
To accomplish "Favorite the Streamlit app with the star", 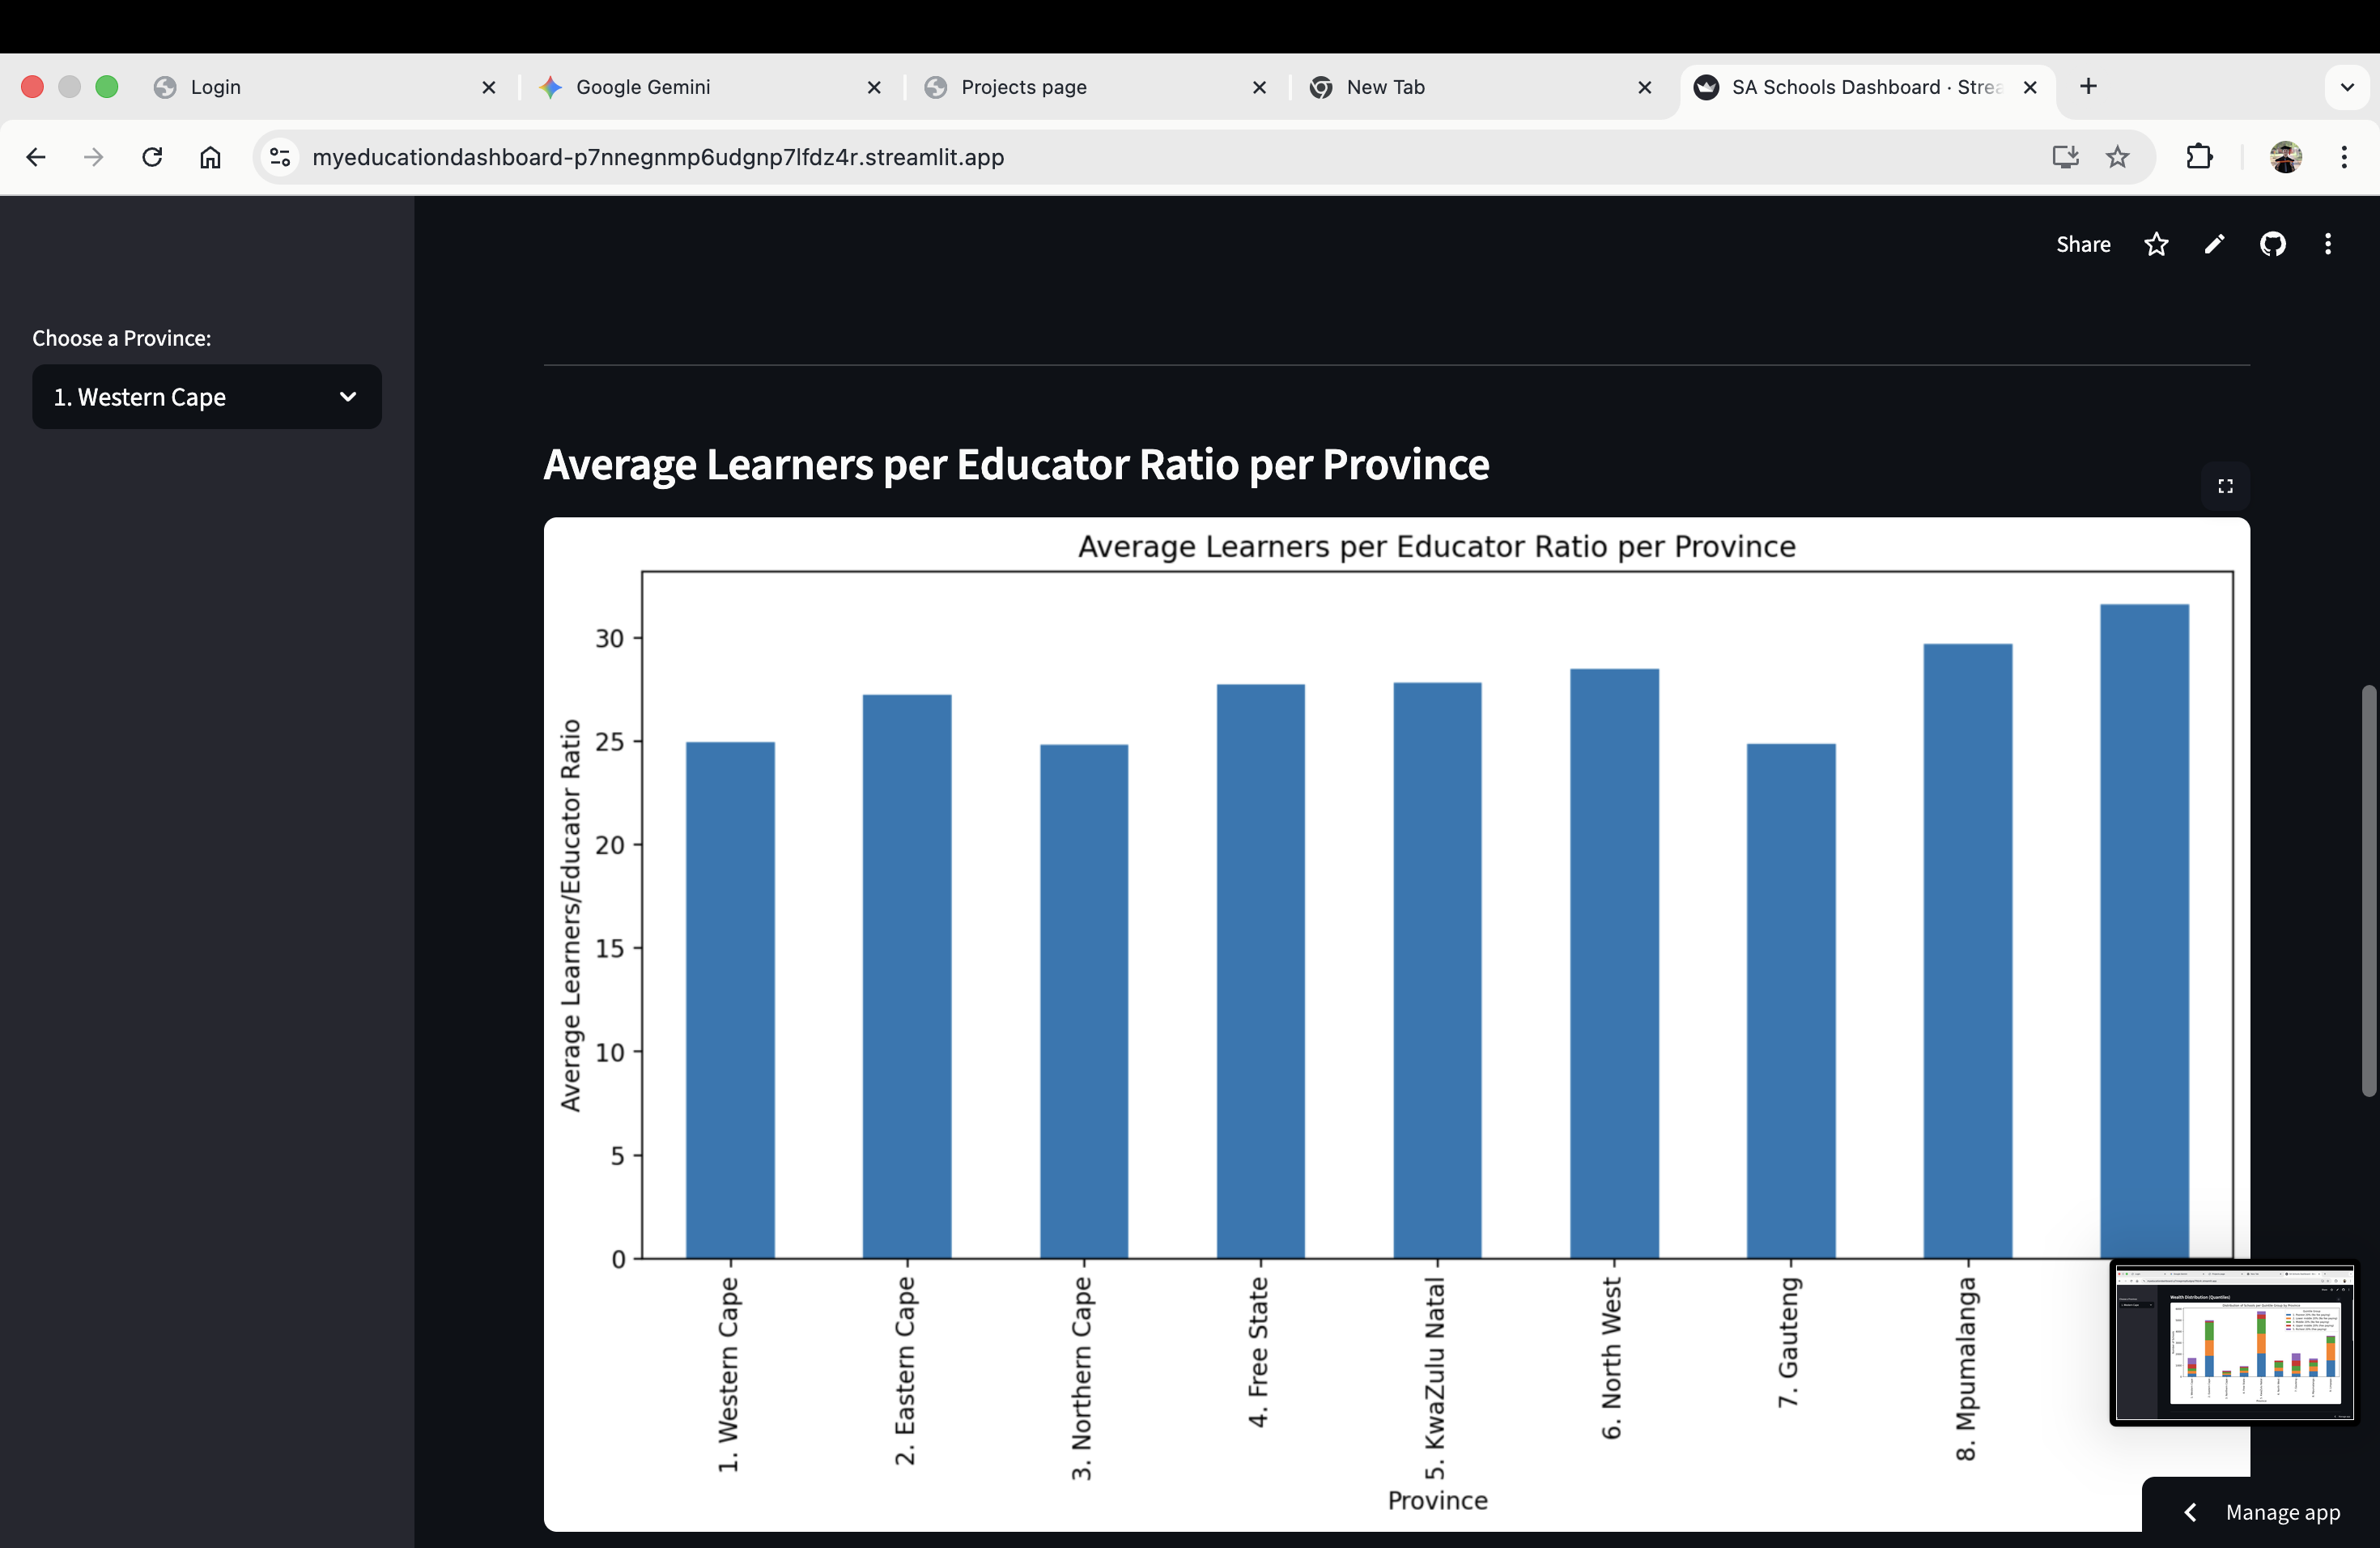I will point(2156,245).
